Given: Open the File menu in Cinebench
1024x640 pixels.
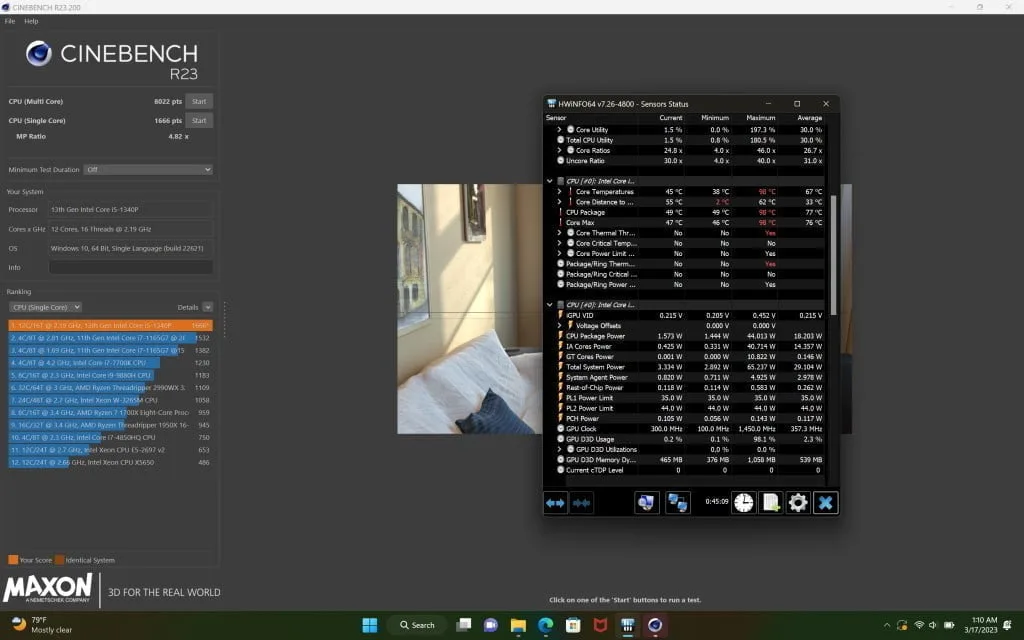Looking at the screenshot, I should [x=10, y=21].
